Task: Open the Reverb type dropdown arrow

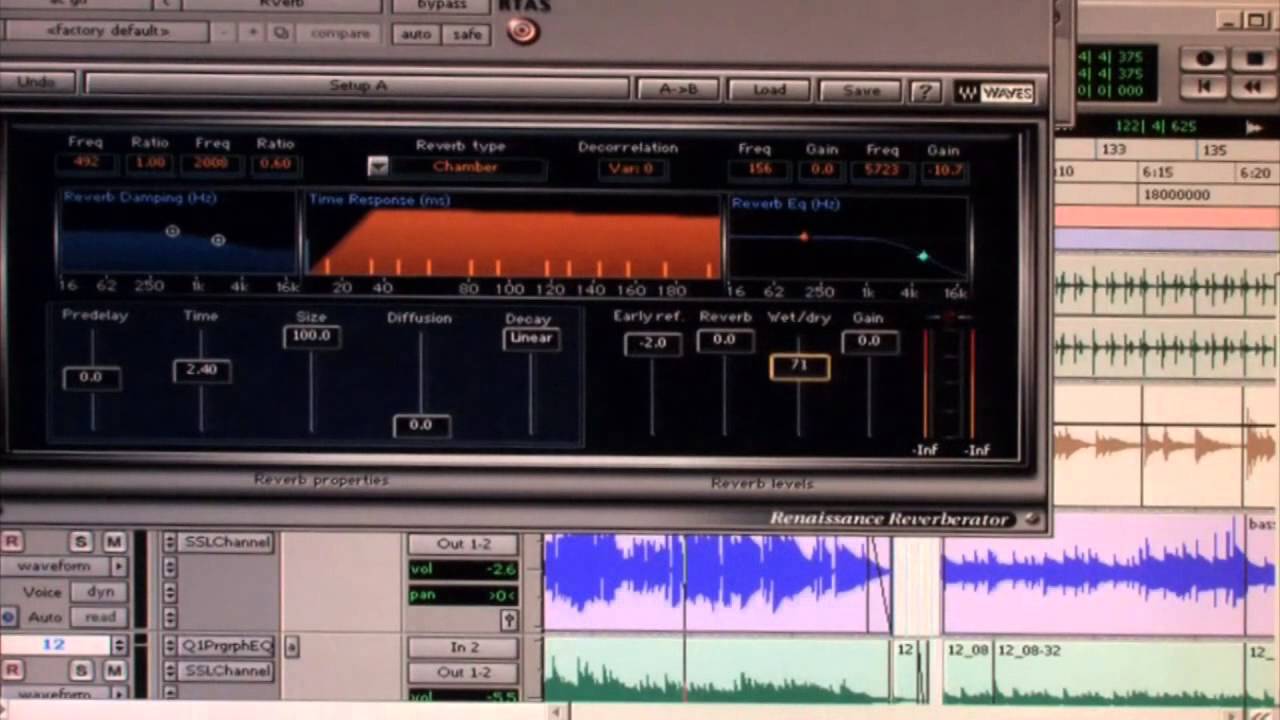Action: click(x=378, y=166)
